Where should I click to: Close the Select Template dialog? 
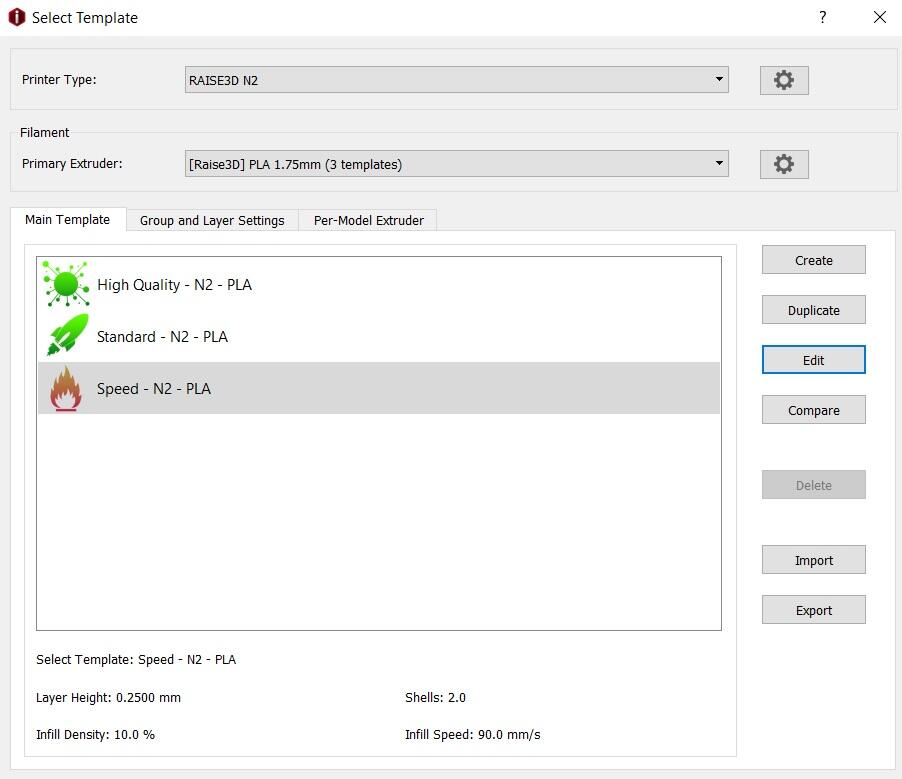click(880, 17)
